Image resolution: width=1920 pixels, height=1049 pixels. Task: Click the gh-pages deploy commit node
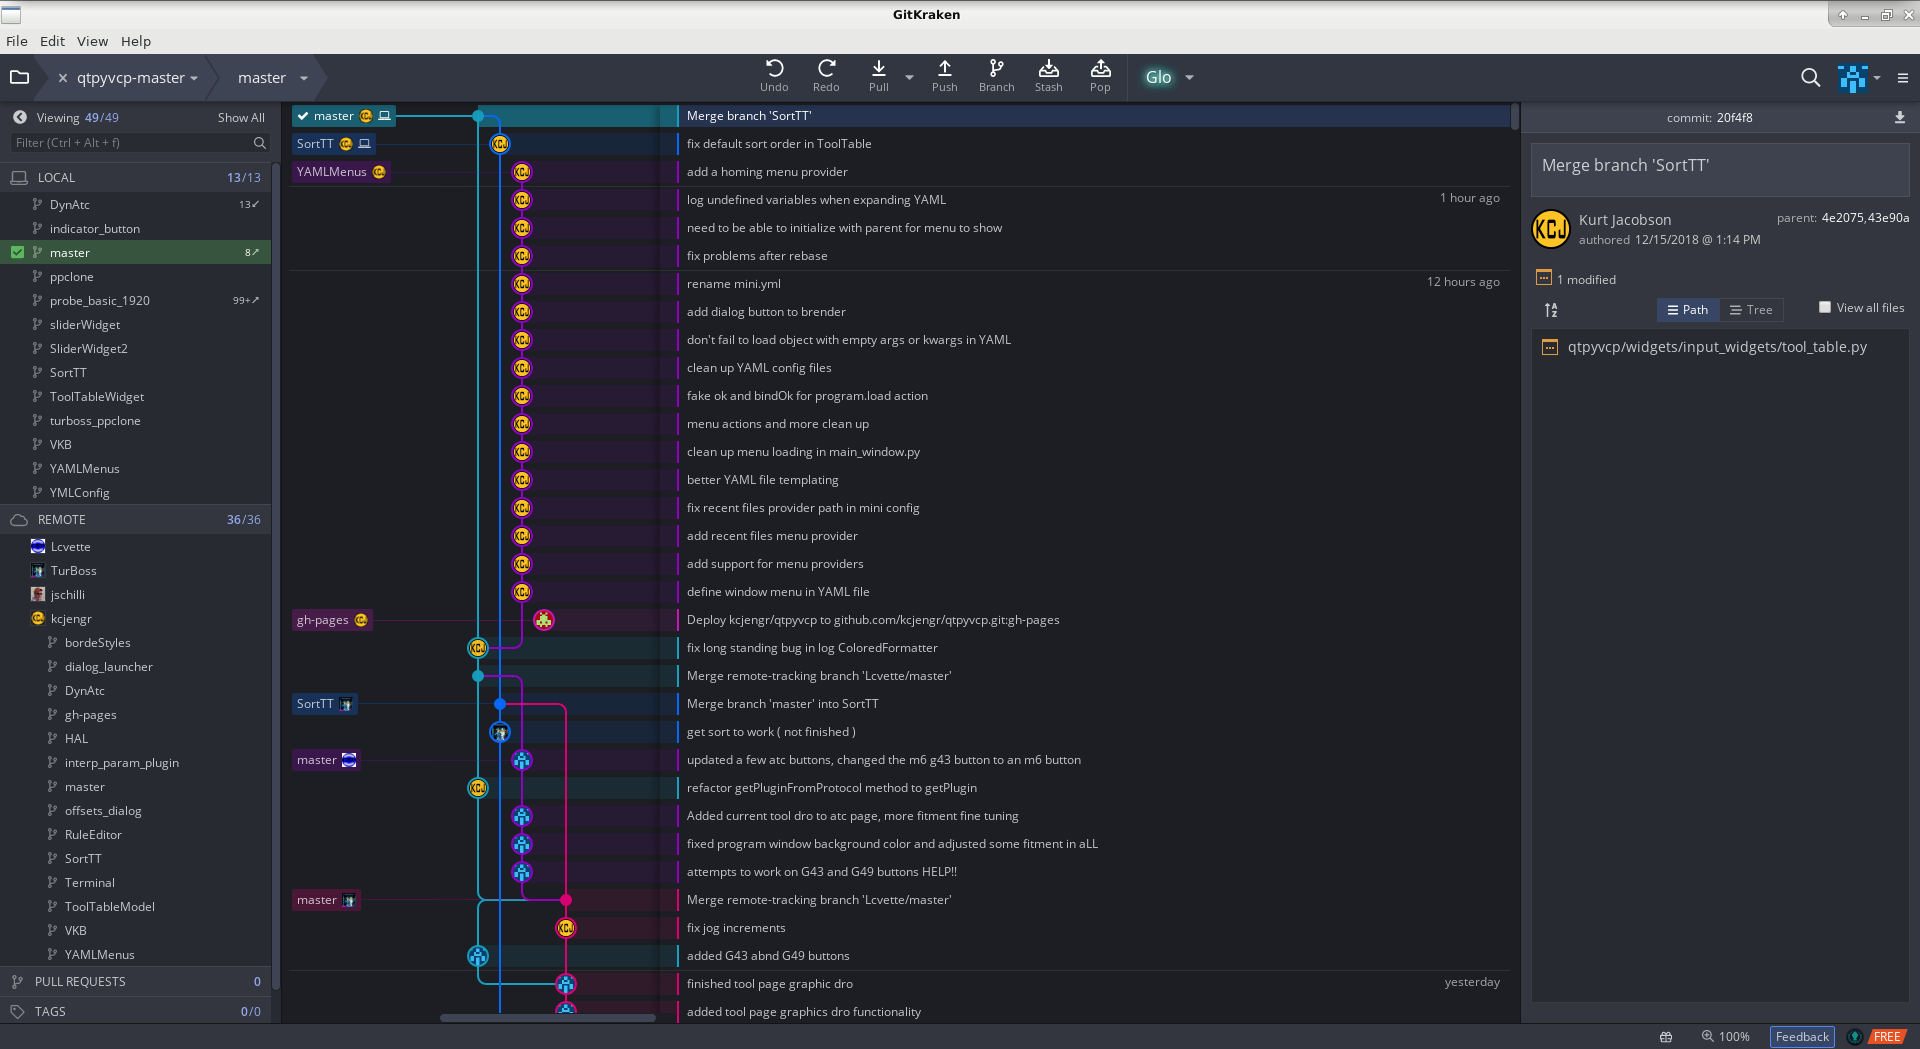point(543,620)
